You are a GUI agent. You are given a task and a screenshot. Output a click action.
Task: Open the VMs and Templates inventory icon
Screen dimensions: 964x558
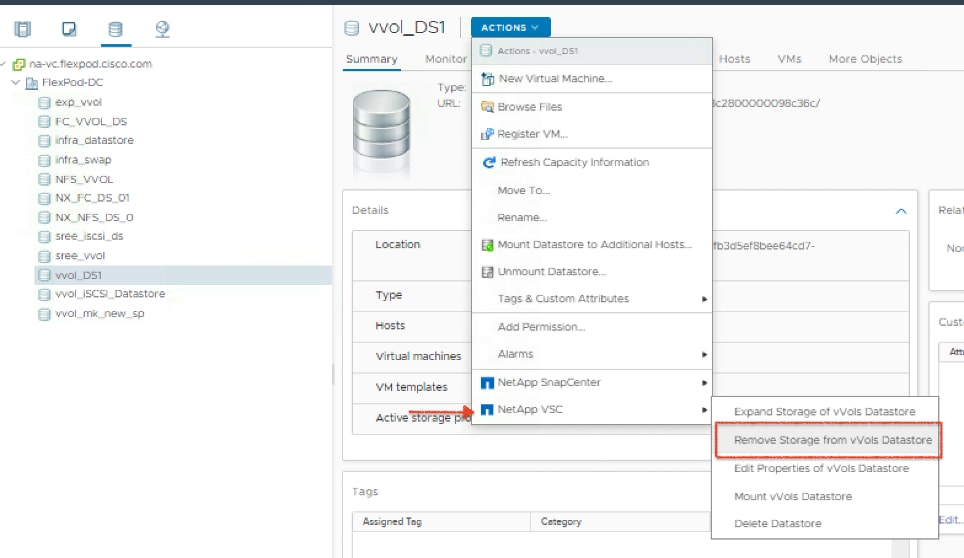click(69, 29)
